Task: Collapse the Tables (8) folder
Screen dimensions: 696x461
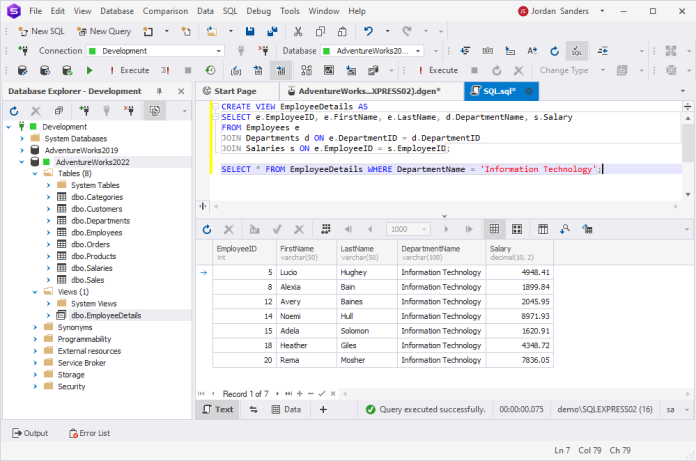Action: coord(35,173)
